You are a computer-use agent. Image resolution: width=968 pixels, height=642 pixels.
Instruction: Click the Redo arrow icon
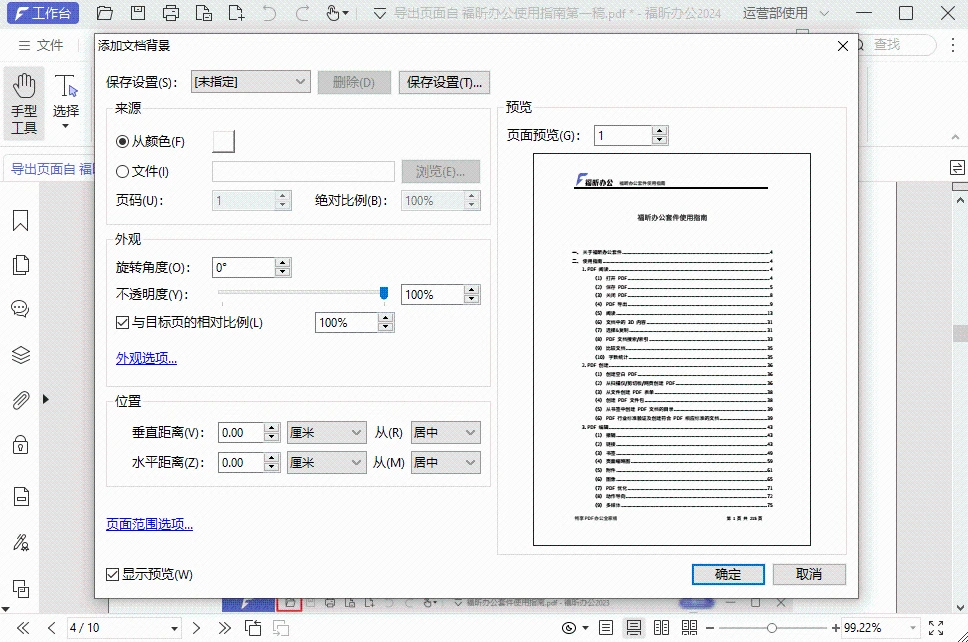(x=302, y=13)
